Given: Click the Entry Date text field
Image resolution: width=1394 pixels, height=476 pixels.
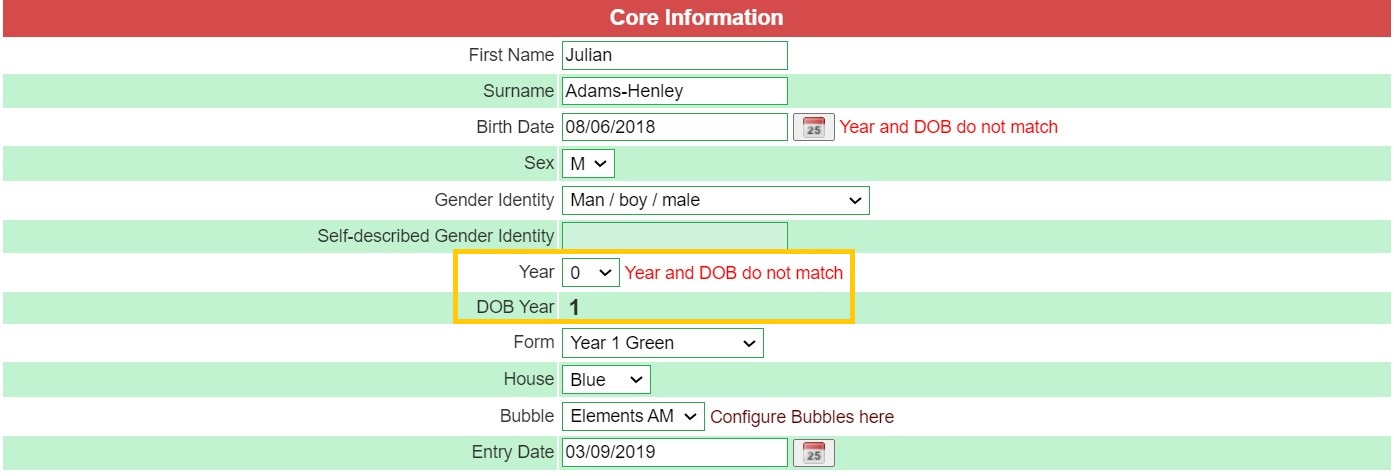Looking at the screenshot, I should [x=674, y=452].
